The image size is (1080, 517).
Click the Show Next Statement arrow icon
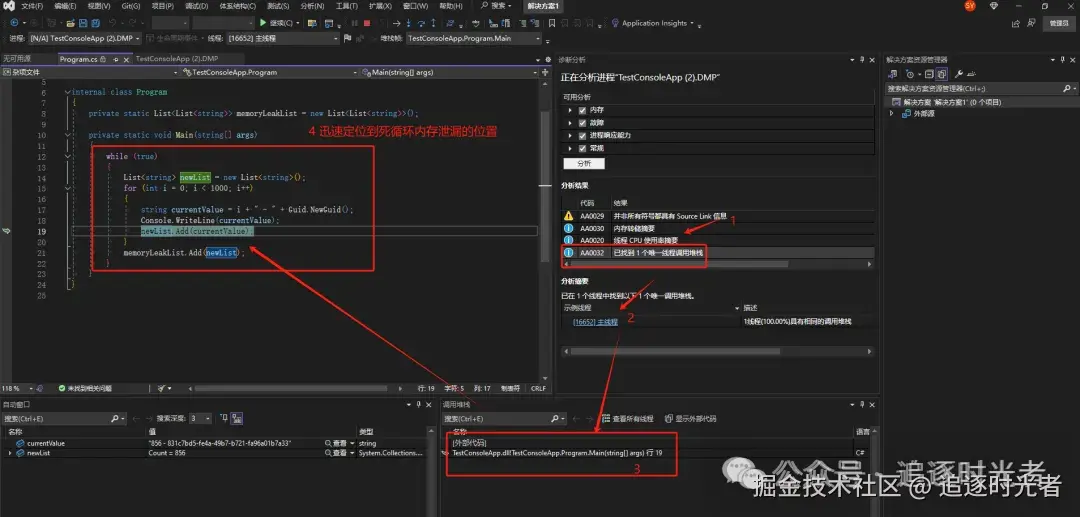coord(396,23)
